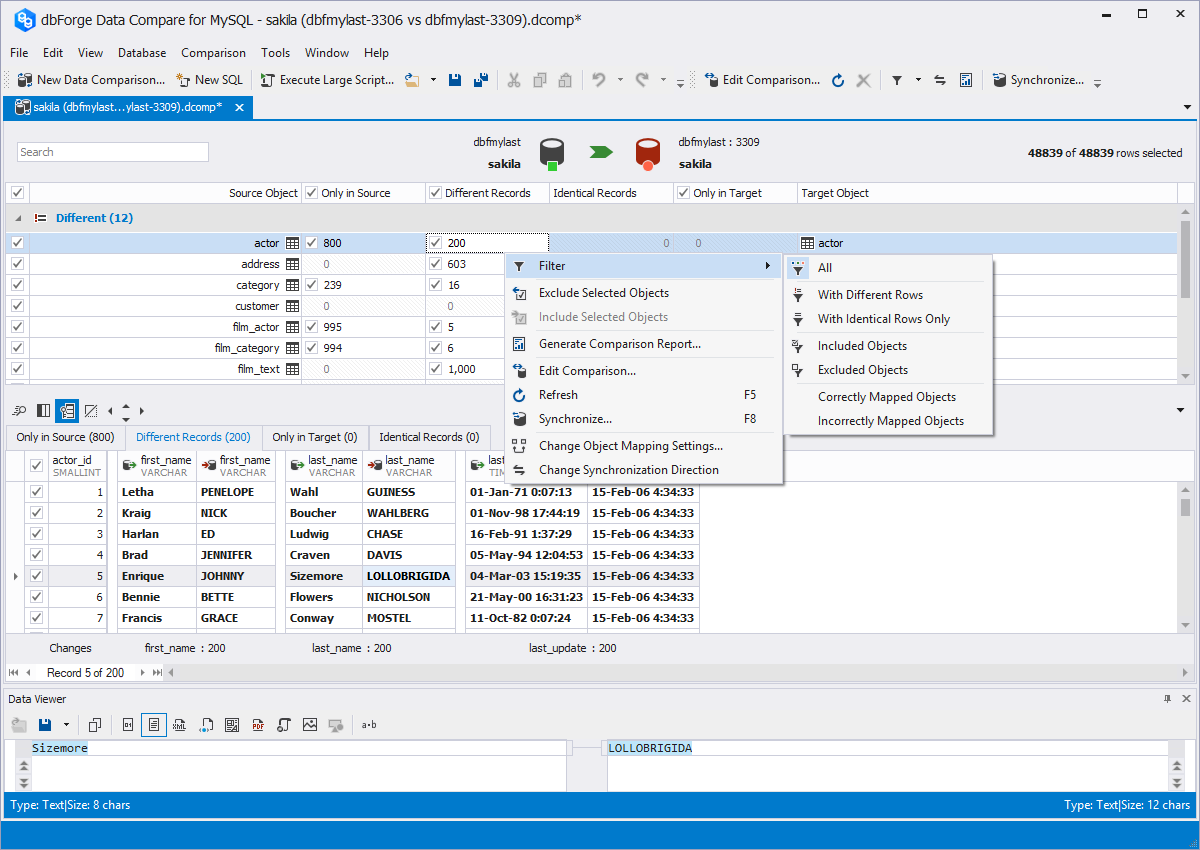Click the Save All icon in the toolbar

[x=480, y=80]
